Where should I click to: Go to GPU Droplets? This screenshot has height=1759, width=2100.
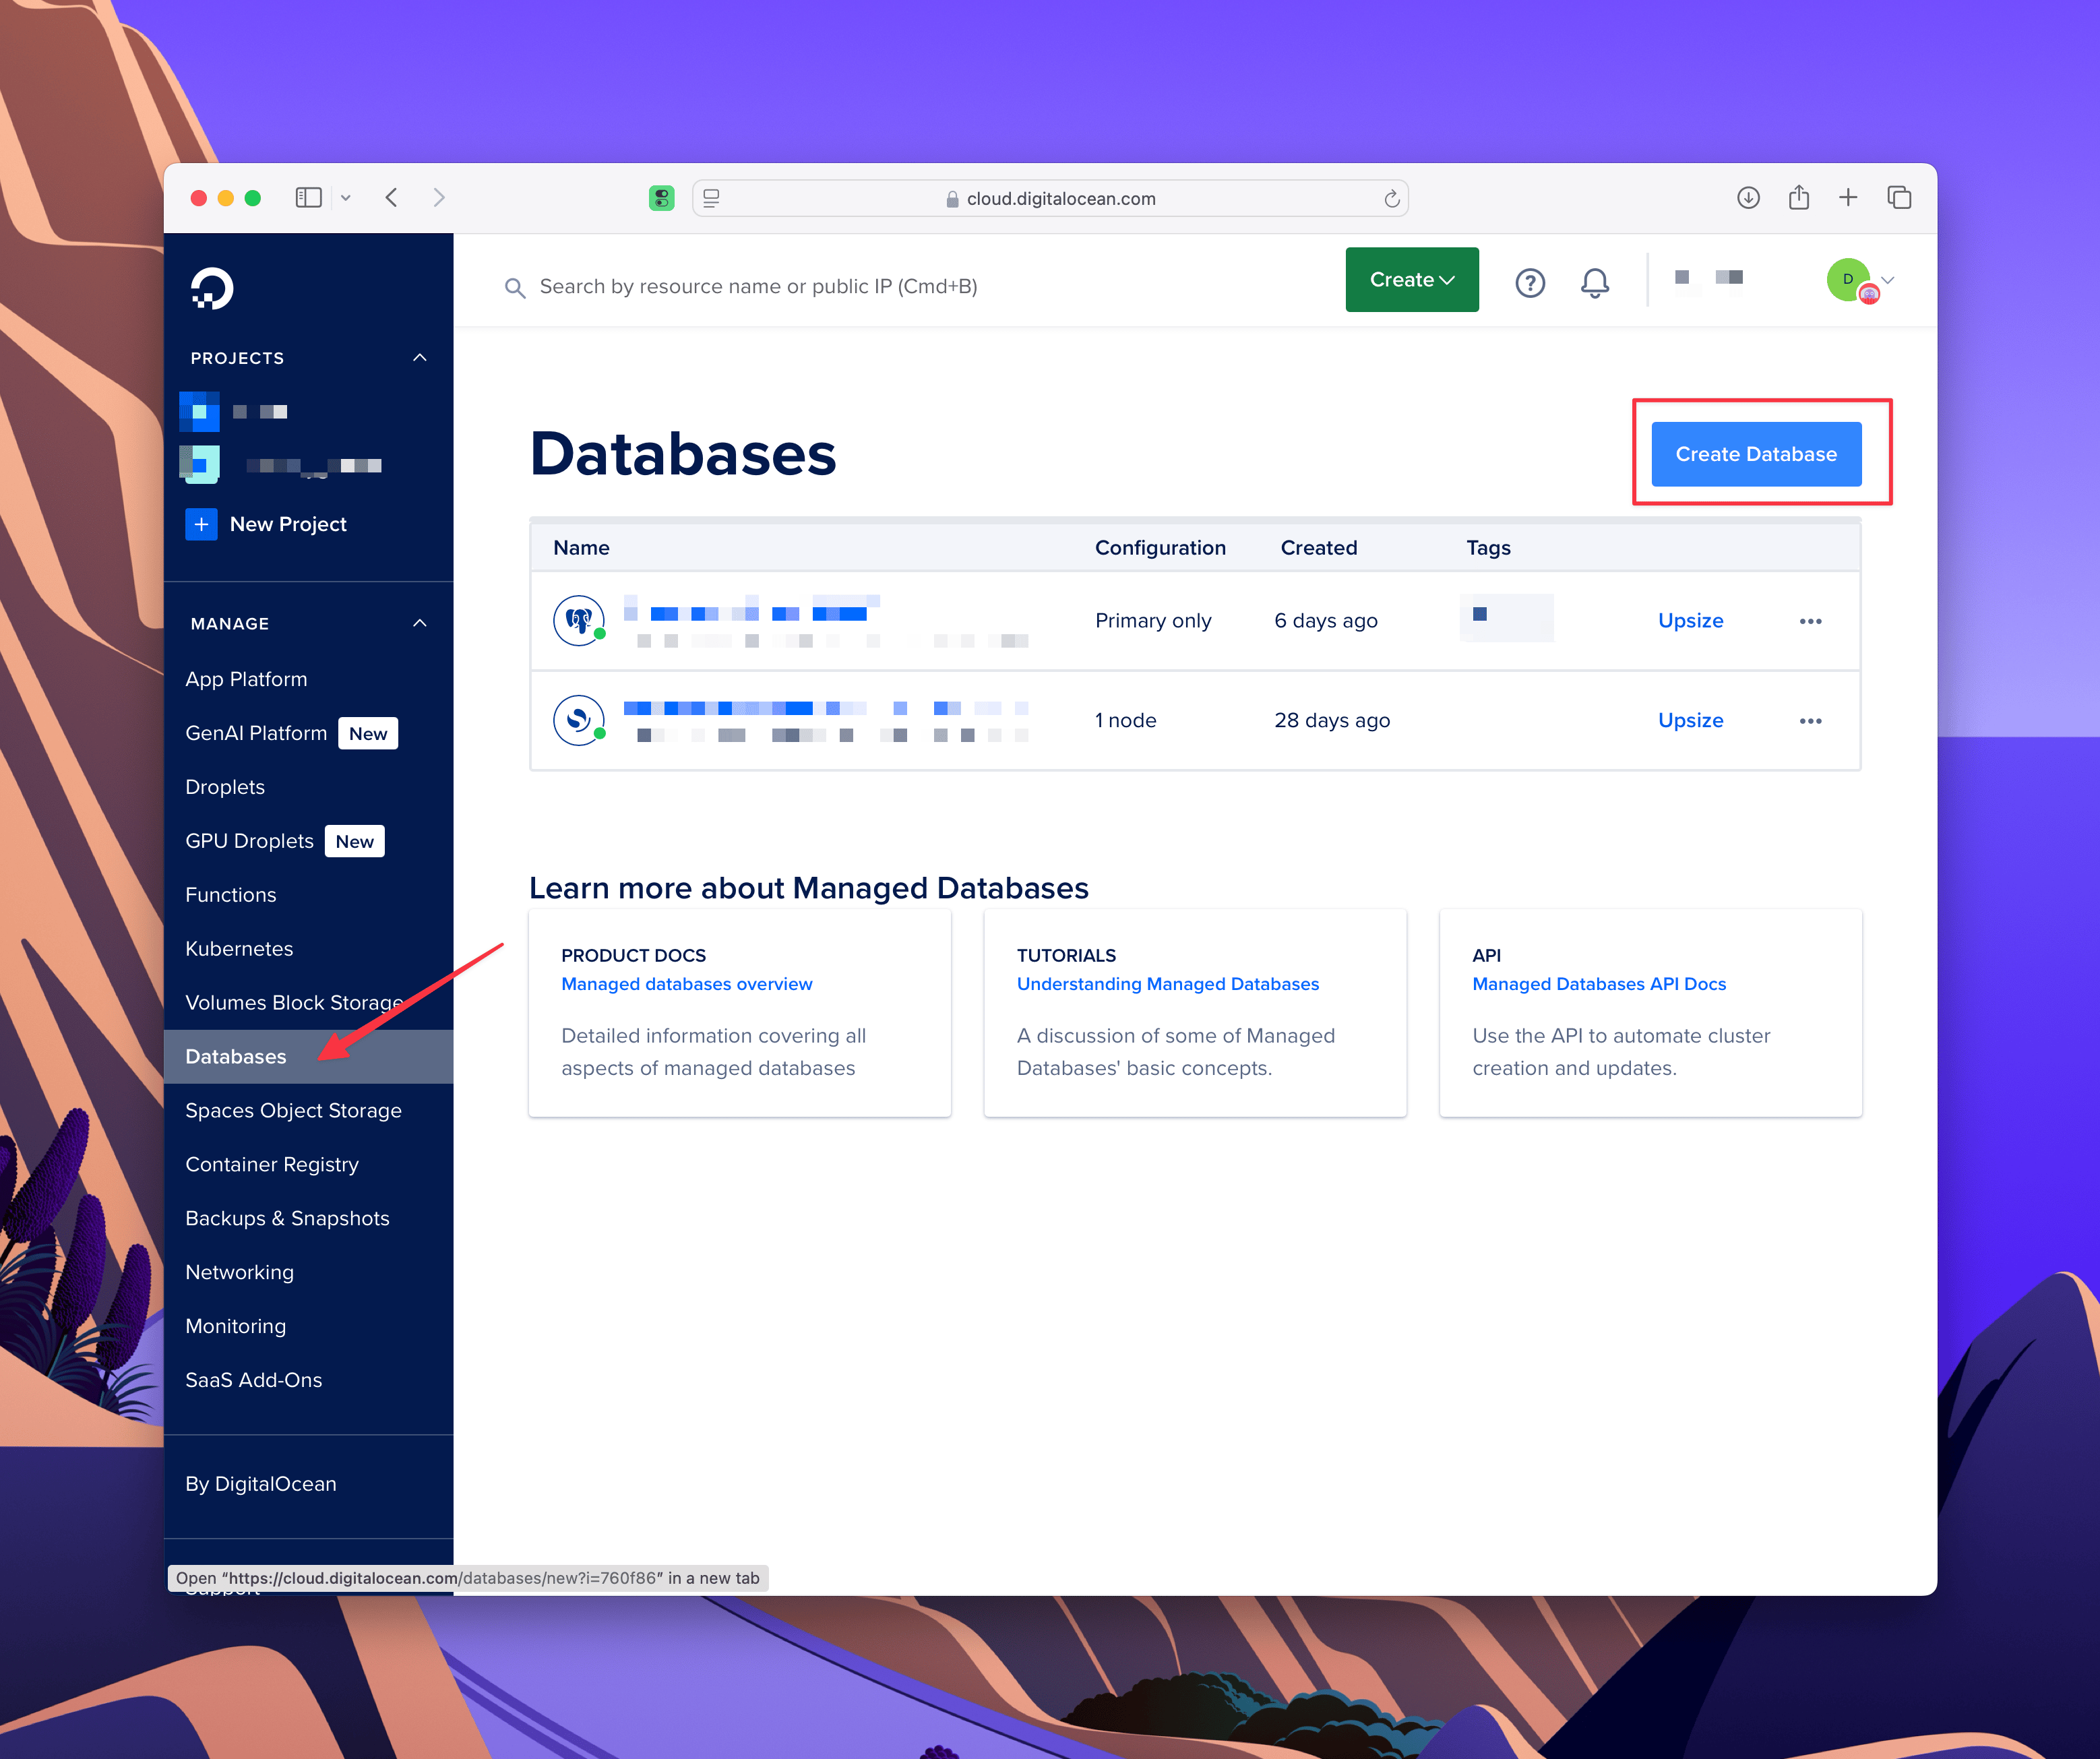pyautogui.click(x=249, y=841)
